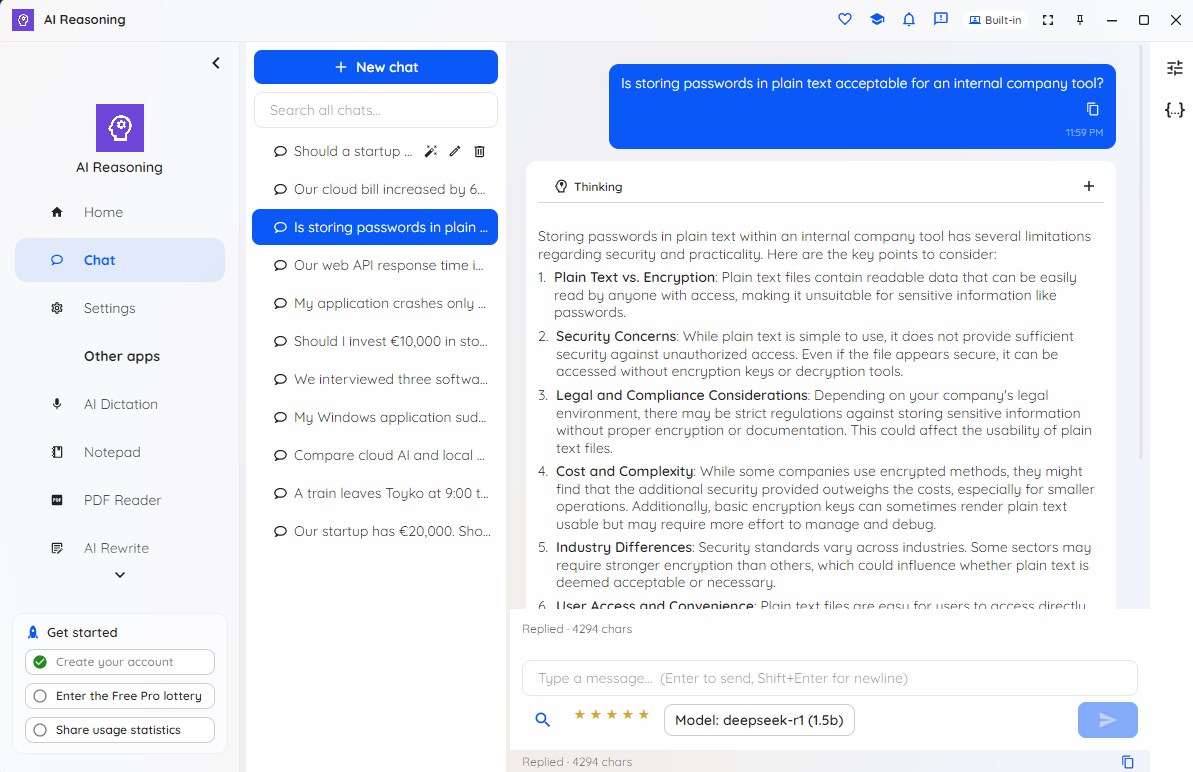Open chat 'A train leaves Toyko at 9:00 t...'
Image resolution: width=1193 pixels, height=772 pixels.
point(376,494)
